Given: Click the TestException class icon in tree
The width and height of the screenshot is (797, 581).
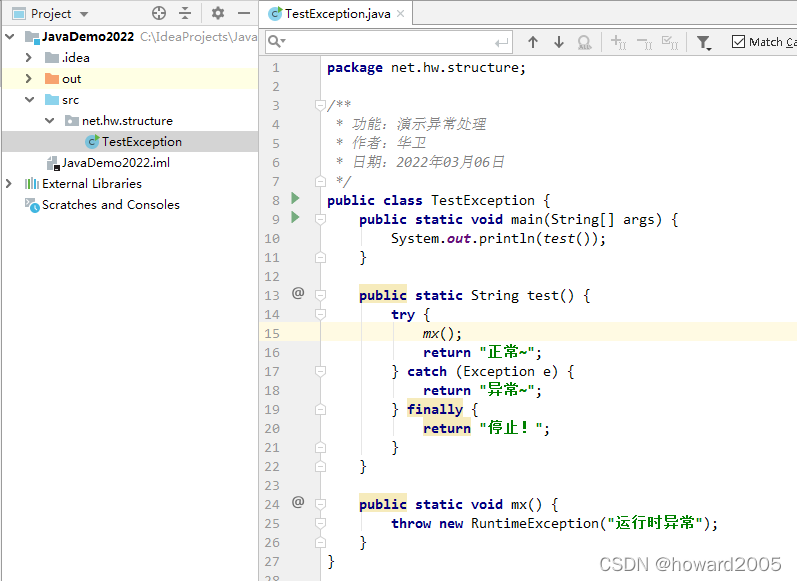Looking at the screenshot, I should click(x=92, y=142).
